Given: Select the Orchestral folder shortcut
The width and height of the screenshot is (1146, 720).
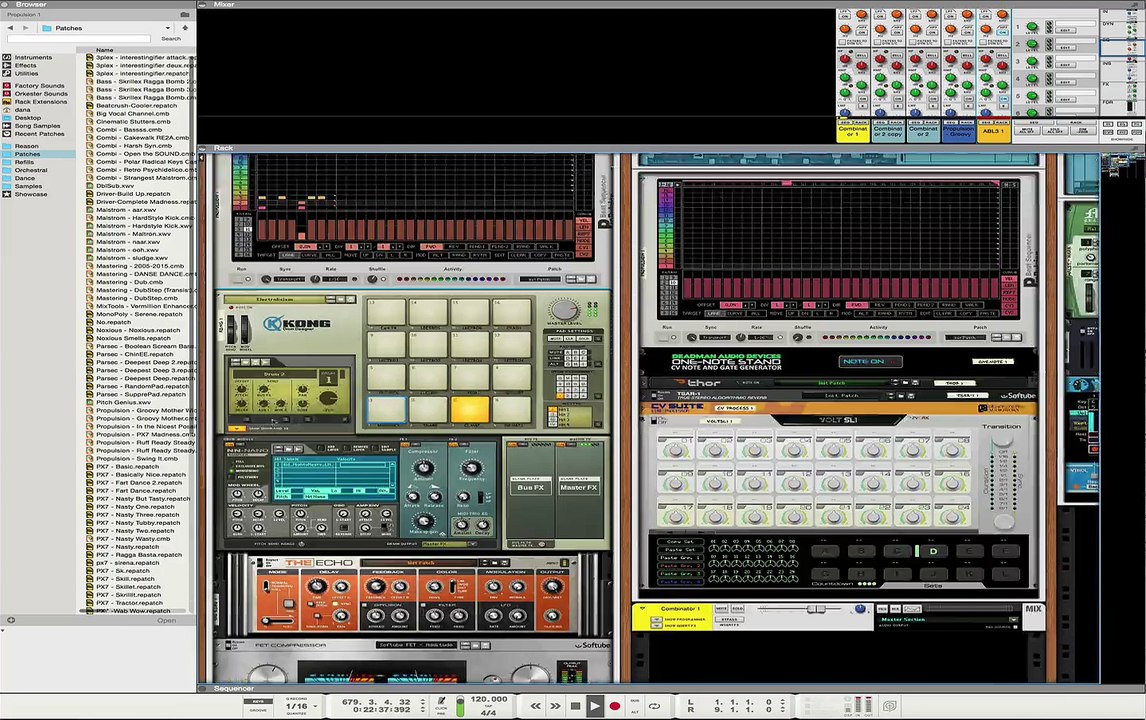Looking at the screenshot, I should (x=31, y=170).
